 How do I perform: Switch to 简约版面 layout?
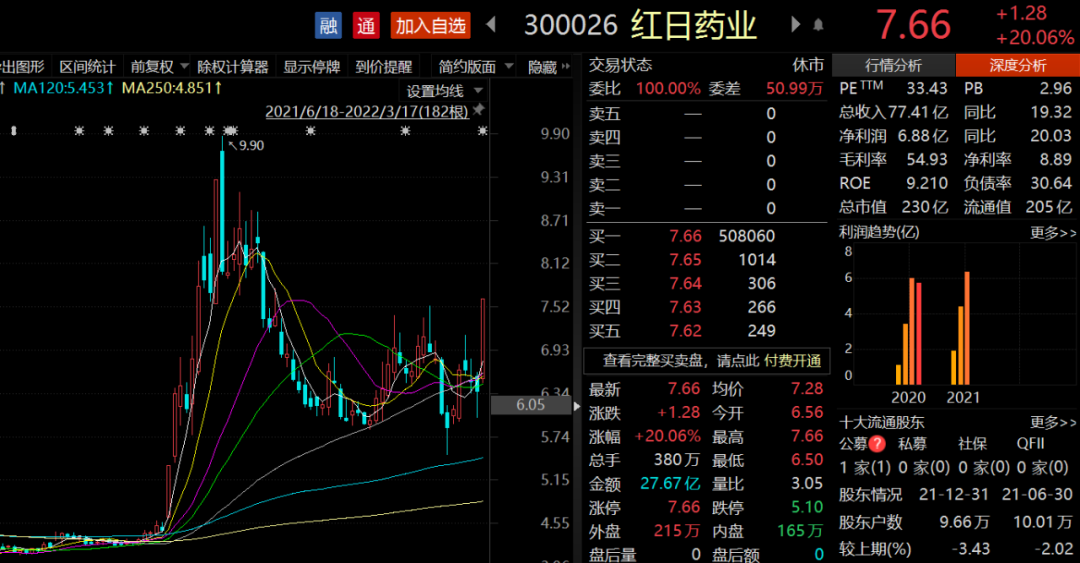pos(467,67)
